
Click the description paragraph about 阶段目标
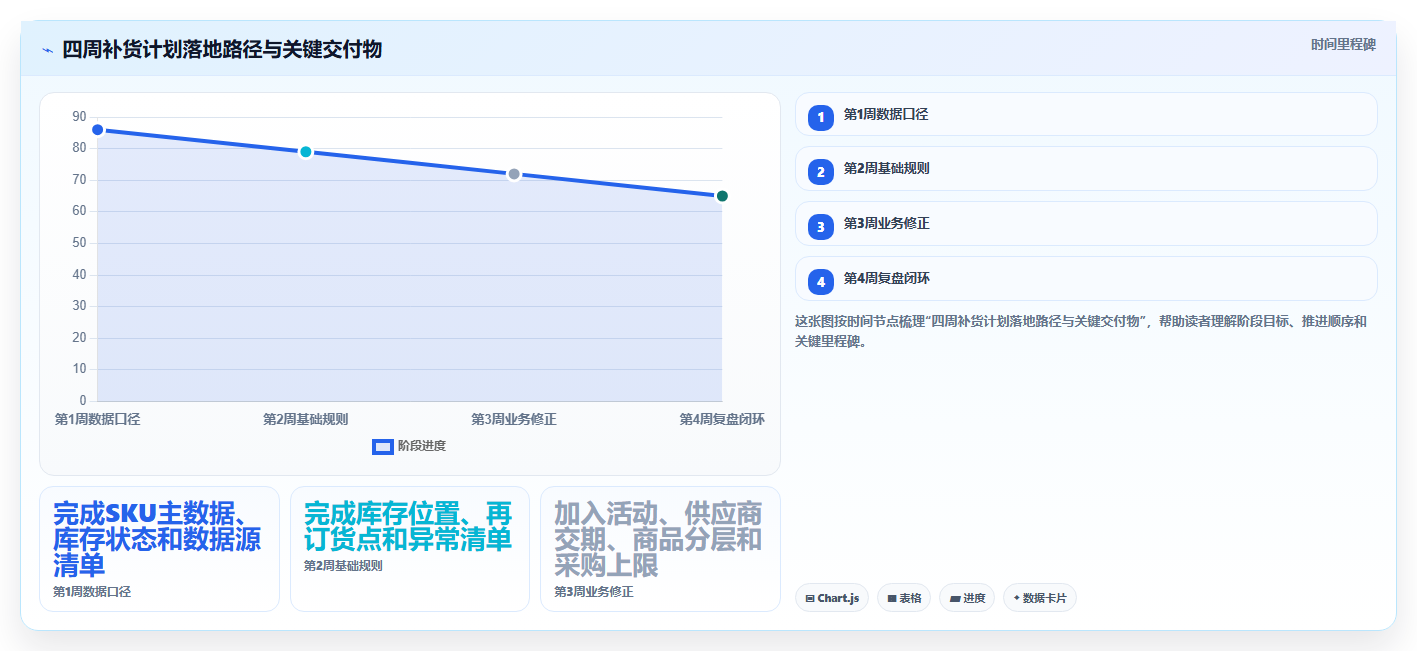[x=1081, y=331]
